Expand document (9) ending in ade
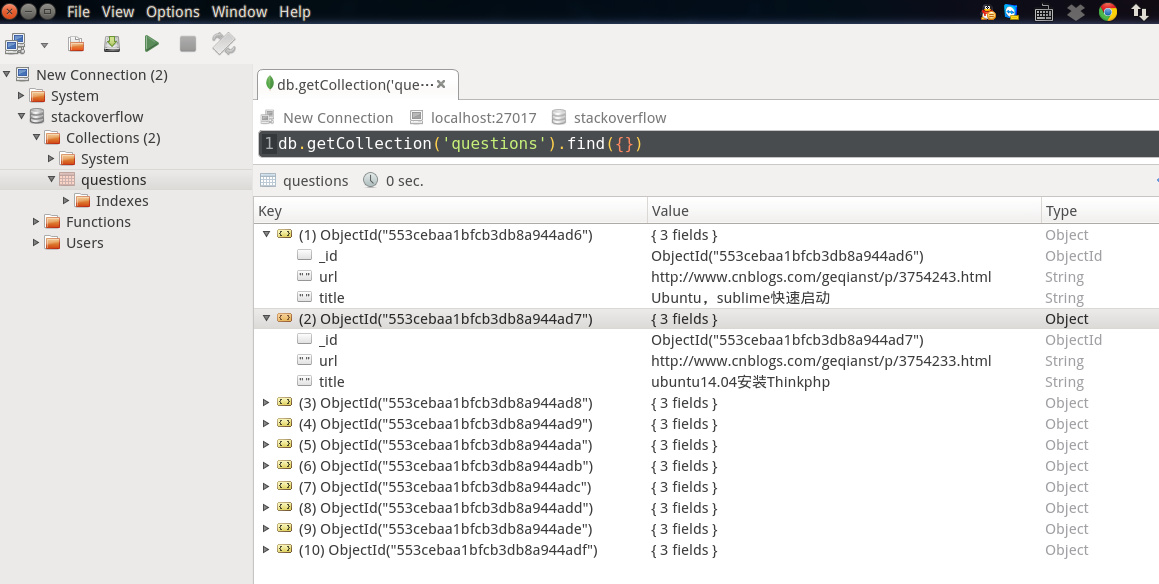1159x584 pixels. 266,528
